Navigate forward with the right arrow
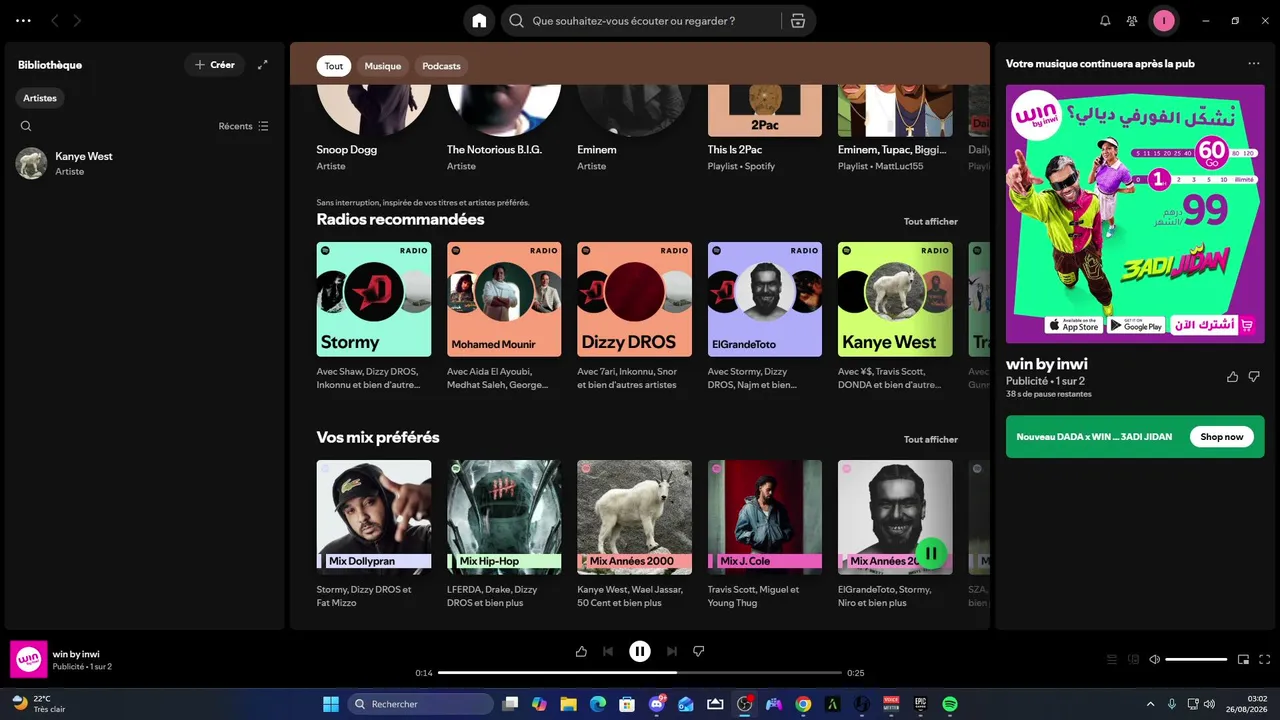Screen dimensions: 1280x720 tap(78, 21)
